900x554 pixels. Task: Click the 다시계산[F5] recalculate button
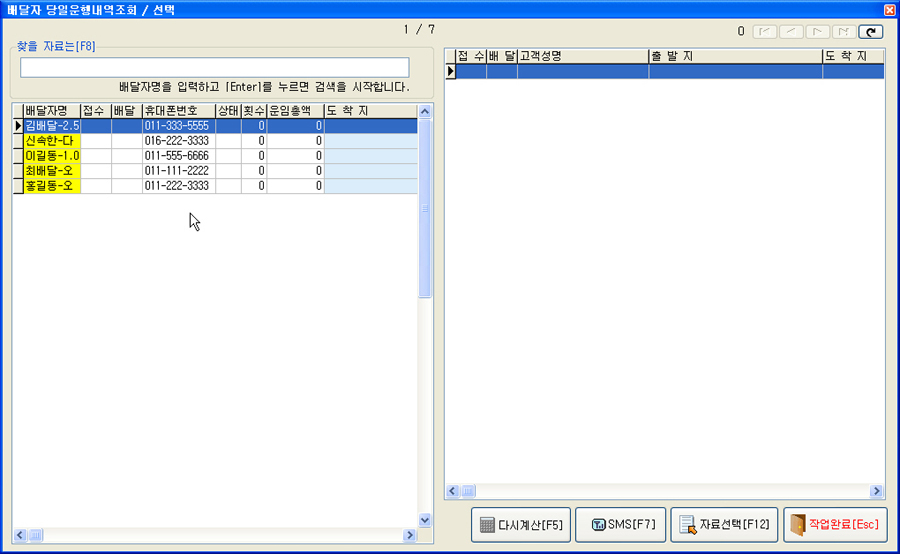(521, 525)
